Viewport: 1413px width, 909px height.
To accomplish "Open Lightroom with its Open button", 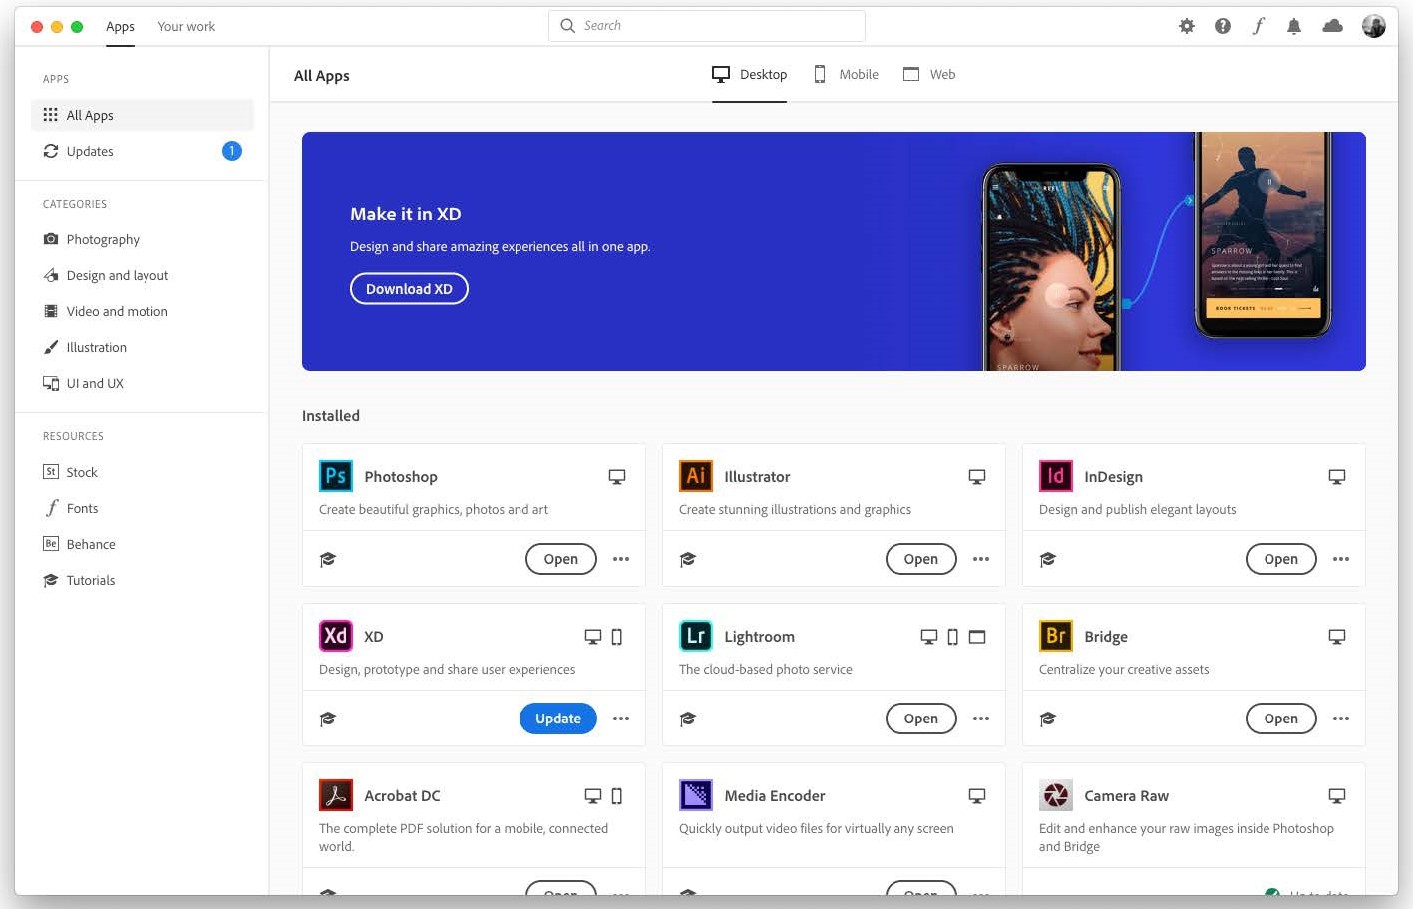I will [x=921, y=719].
